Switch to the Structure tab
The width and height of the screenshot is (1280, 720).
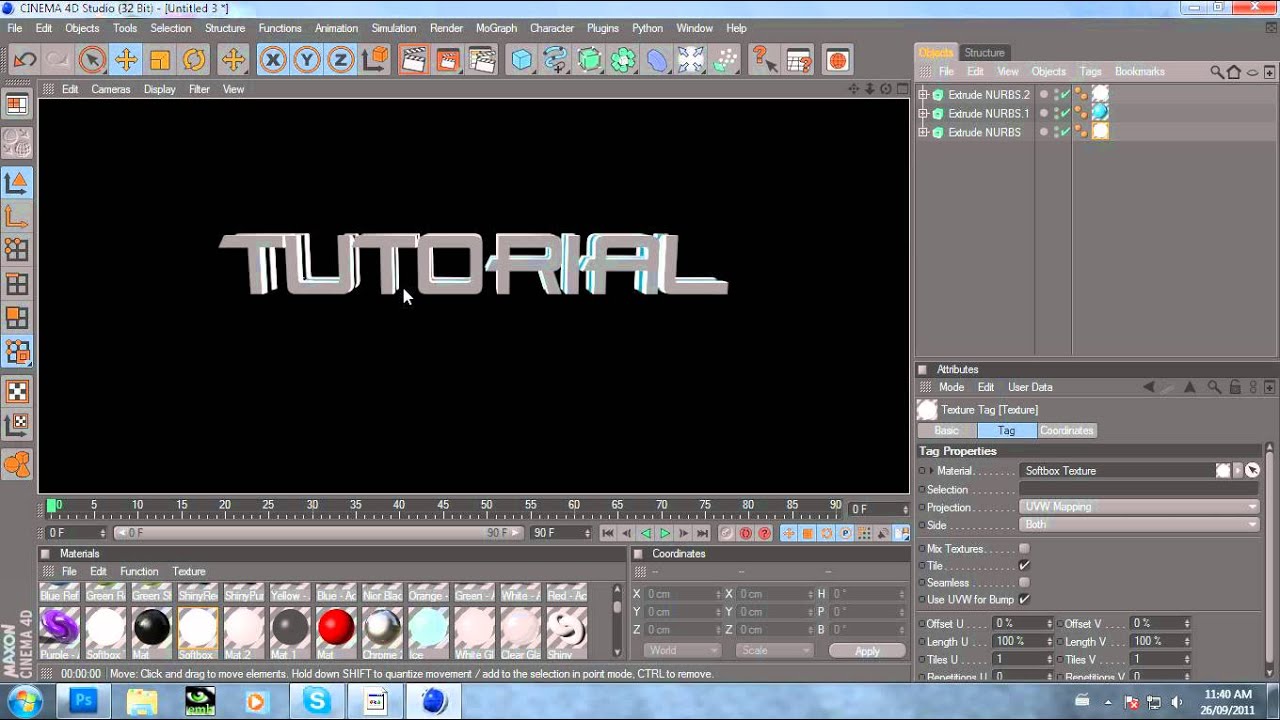(984, 52)
